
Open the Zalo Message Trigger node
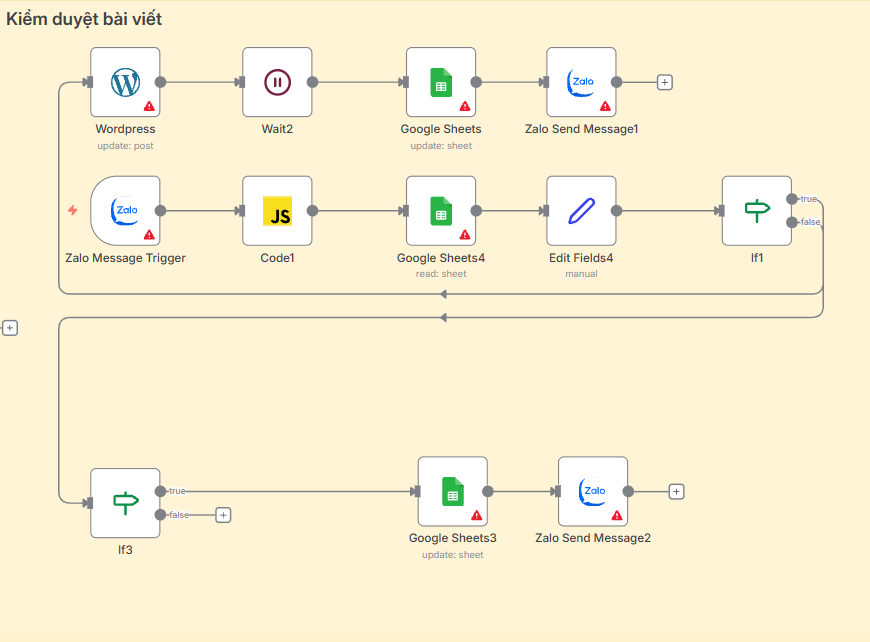pyautogui.click(x=125, y=211)
